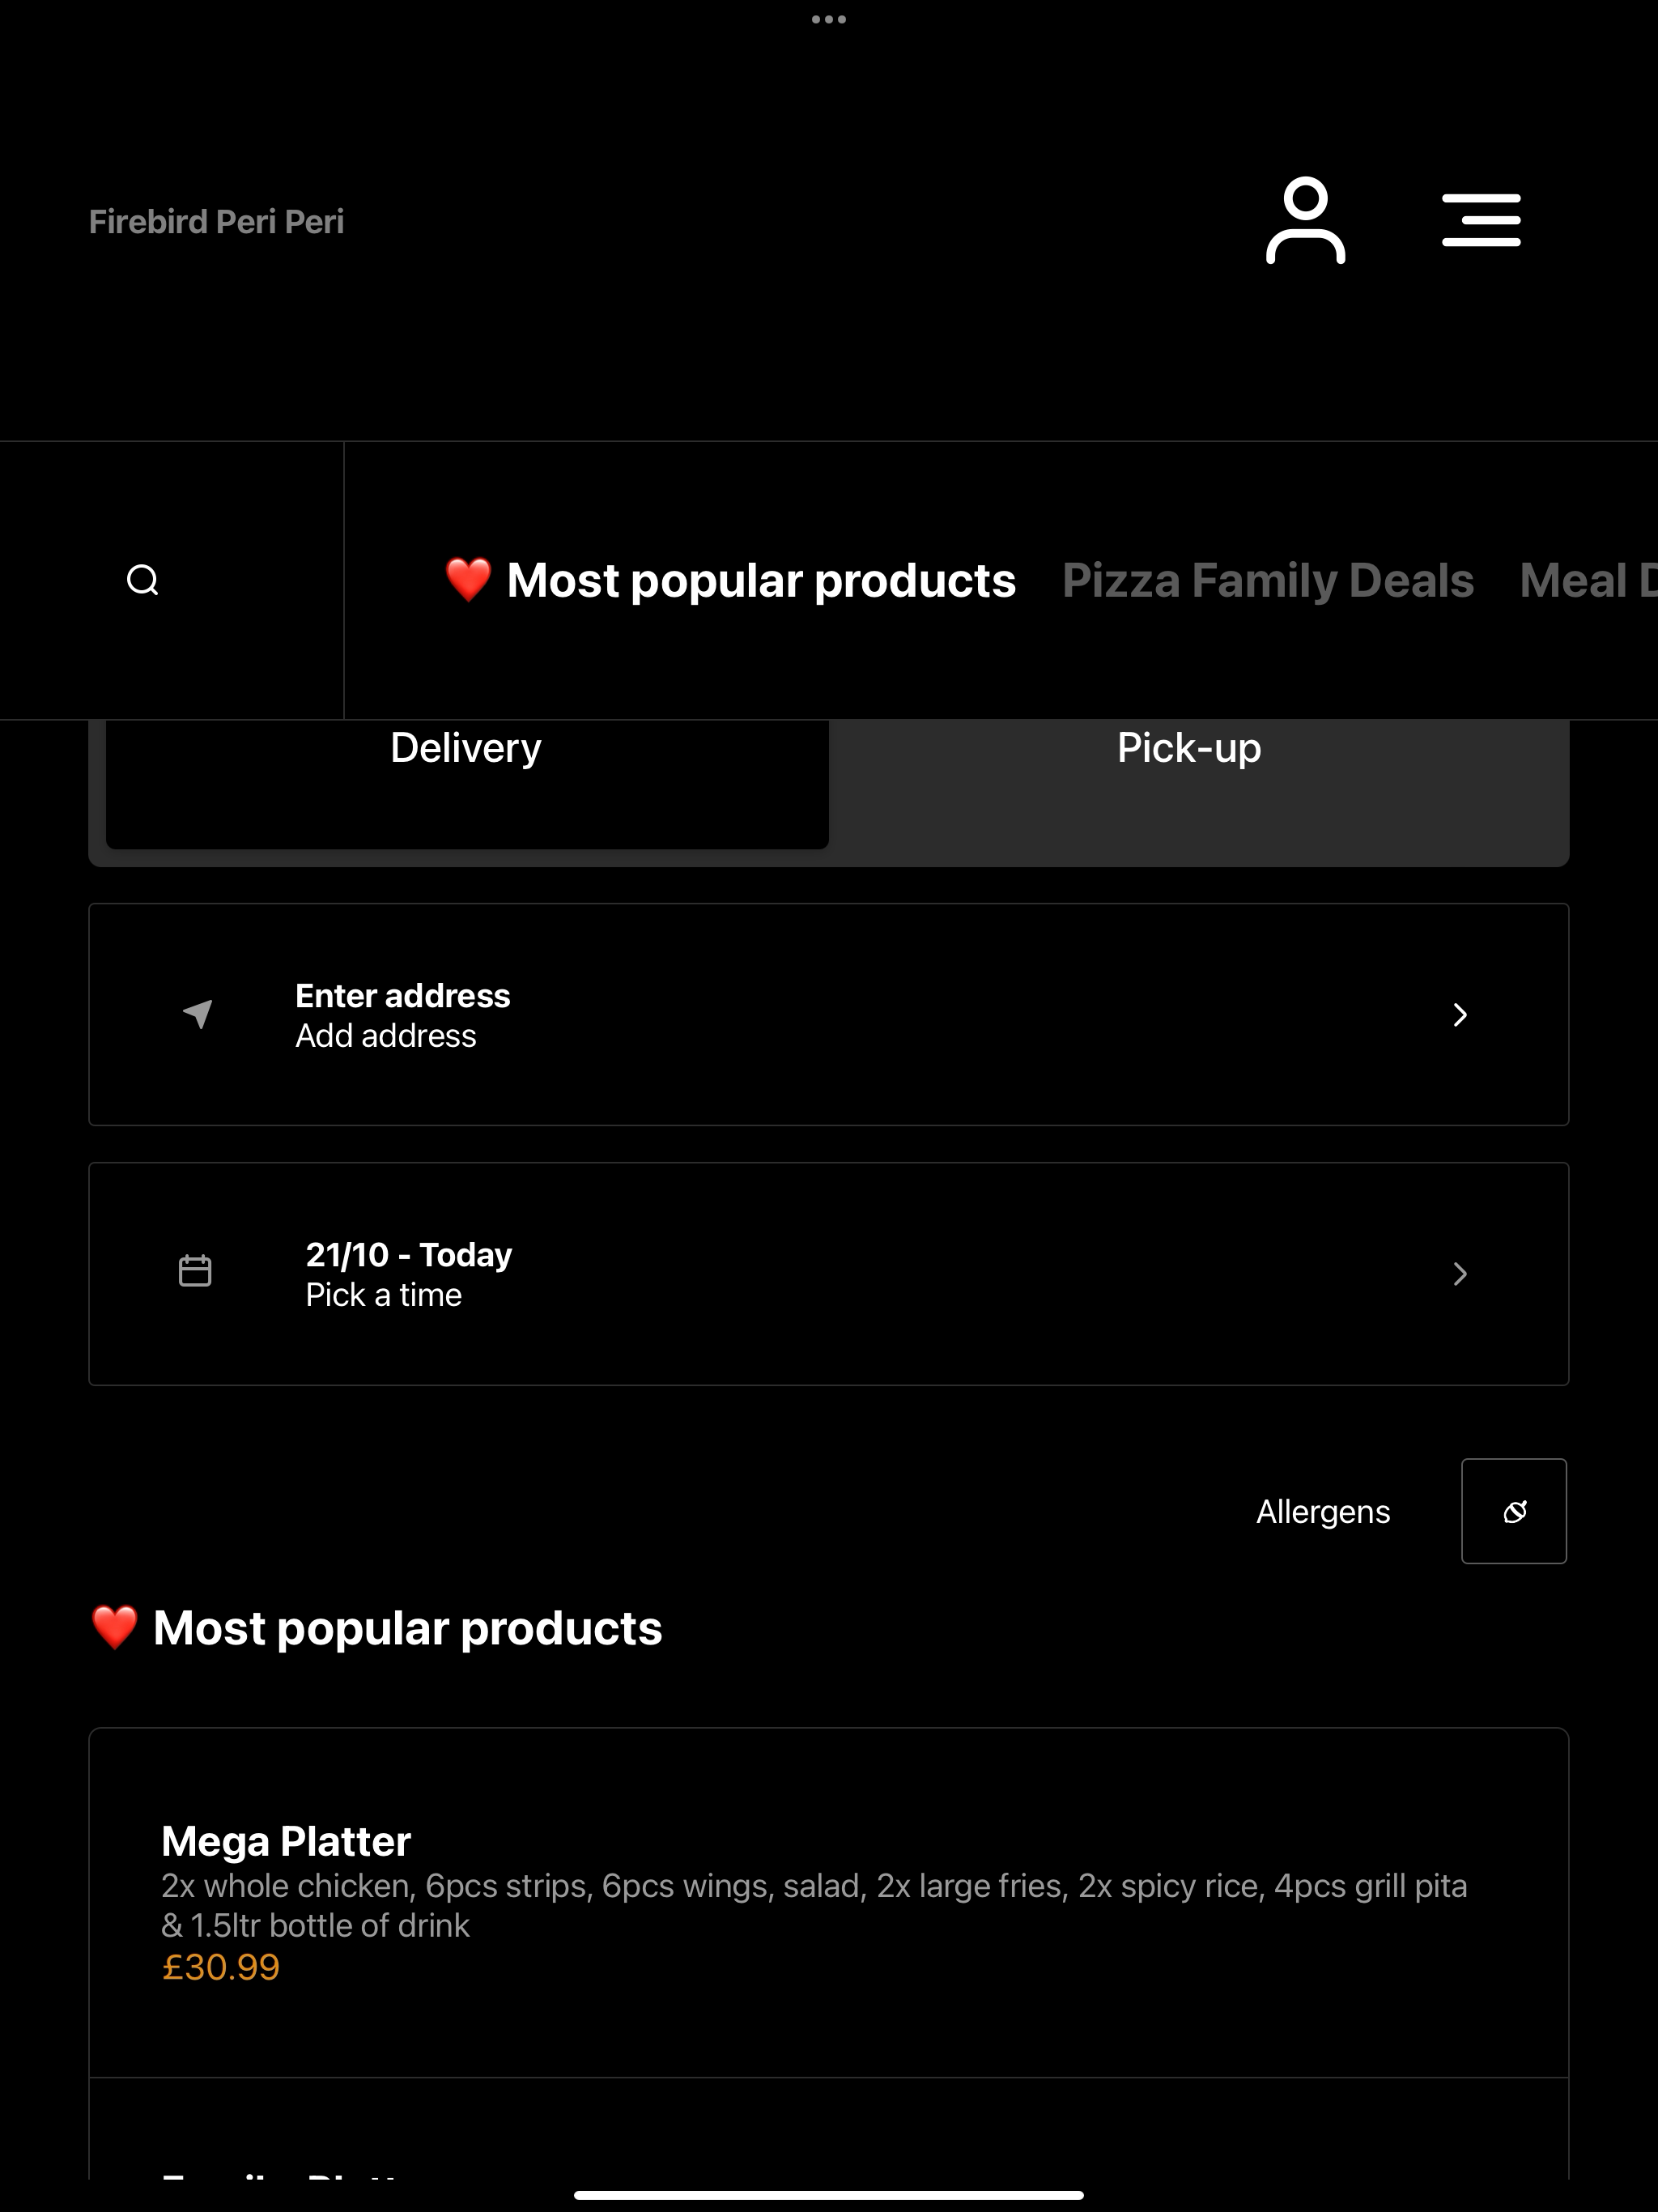Click the Add address text
Viewport: 1658px width, 2212px height.
coord(386,1036)
